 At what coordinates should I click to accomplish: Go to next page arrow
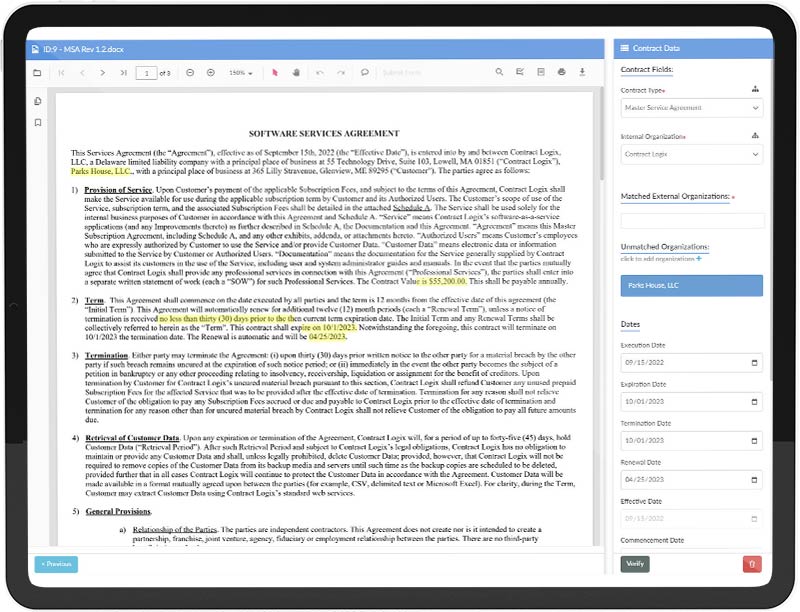click(103, 73)
